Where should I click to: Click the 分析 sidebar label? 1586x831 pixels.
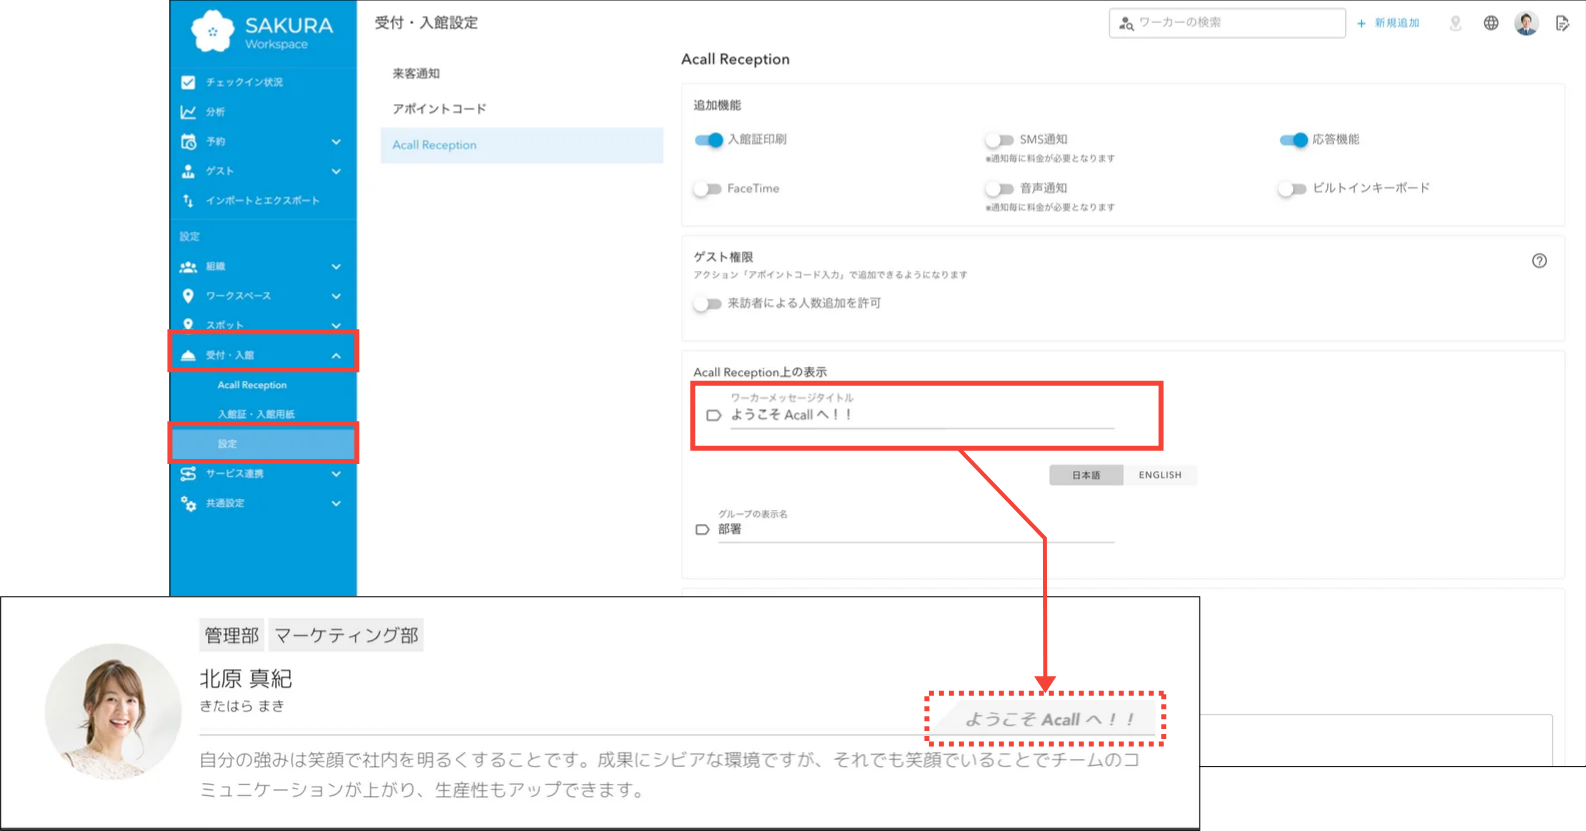point(215,112)
